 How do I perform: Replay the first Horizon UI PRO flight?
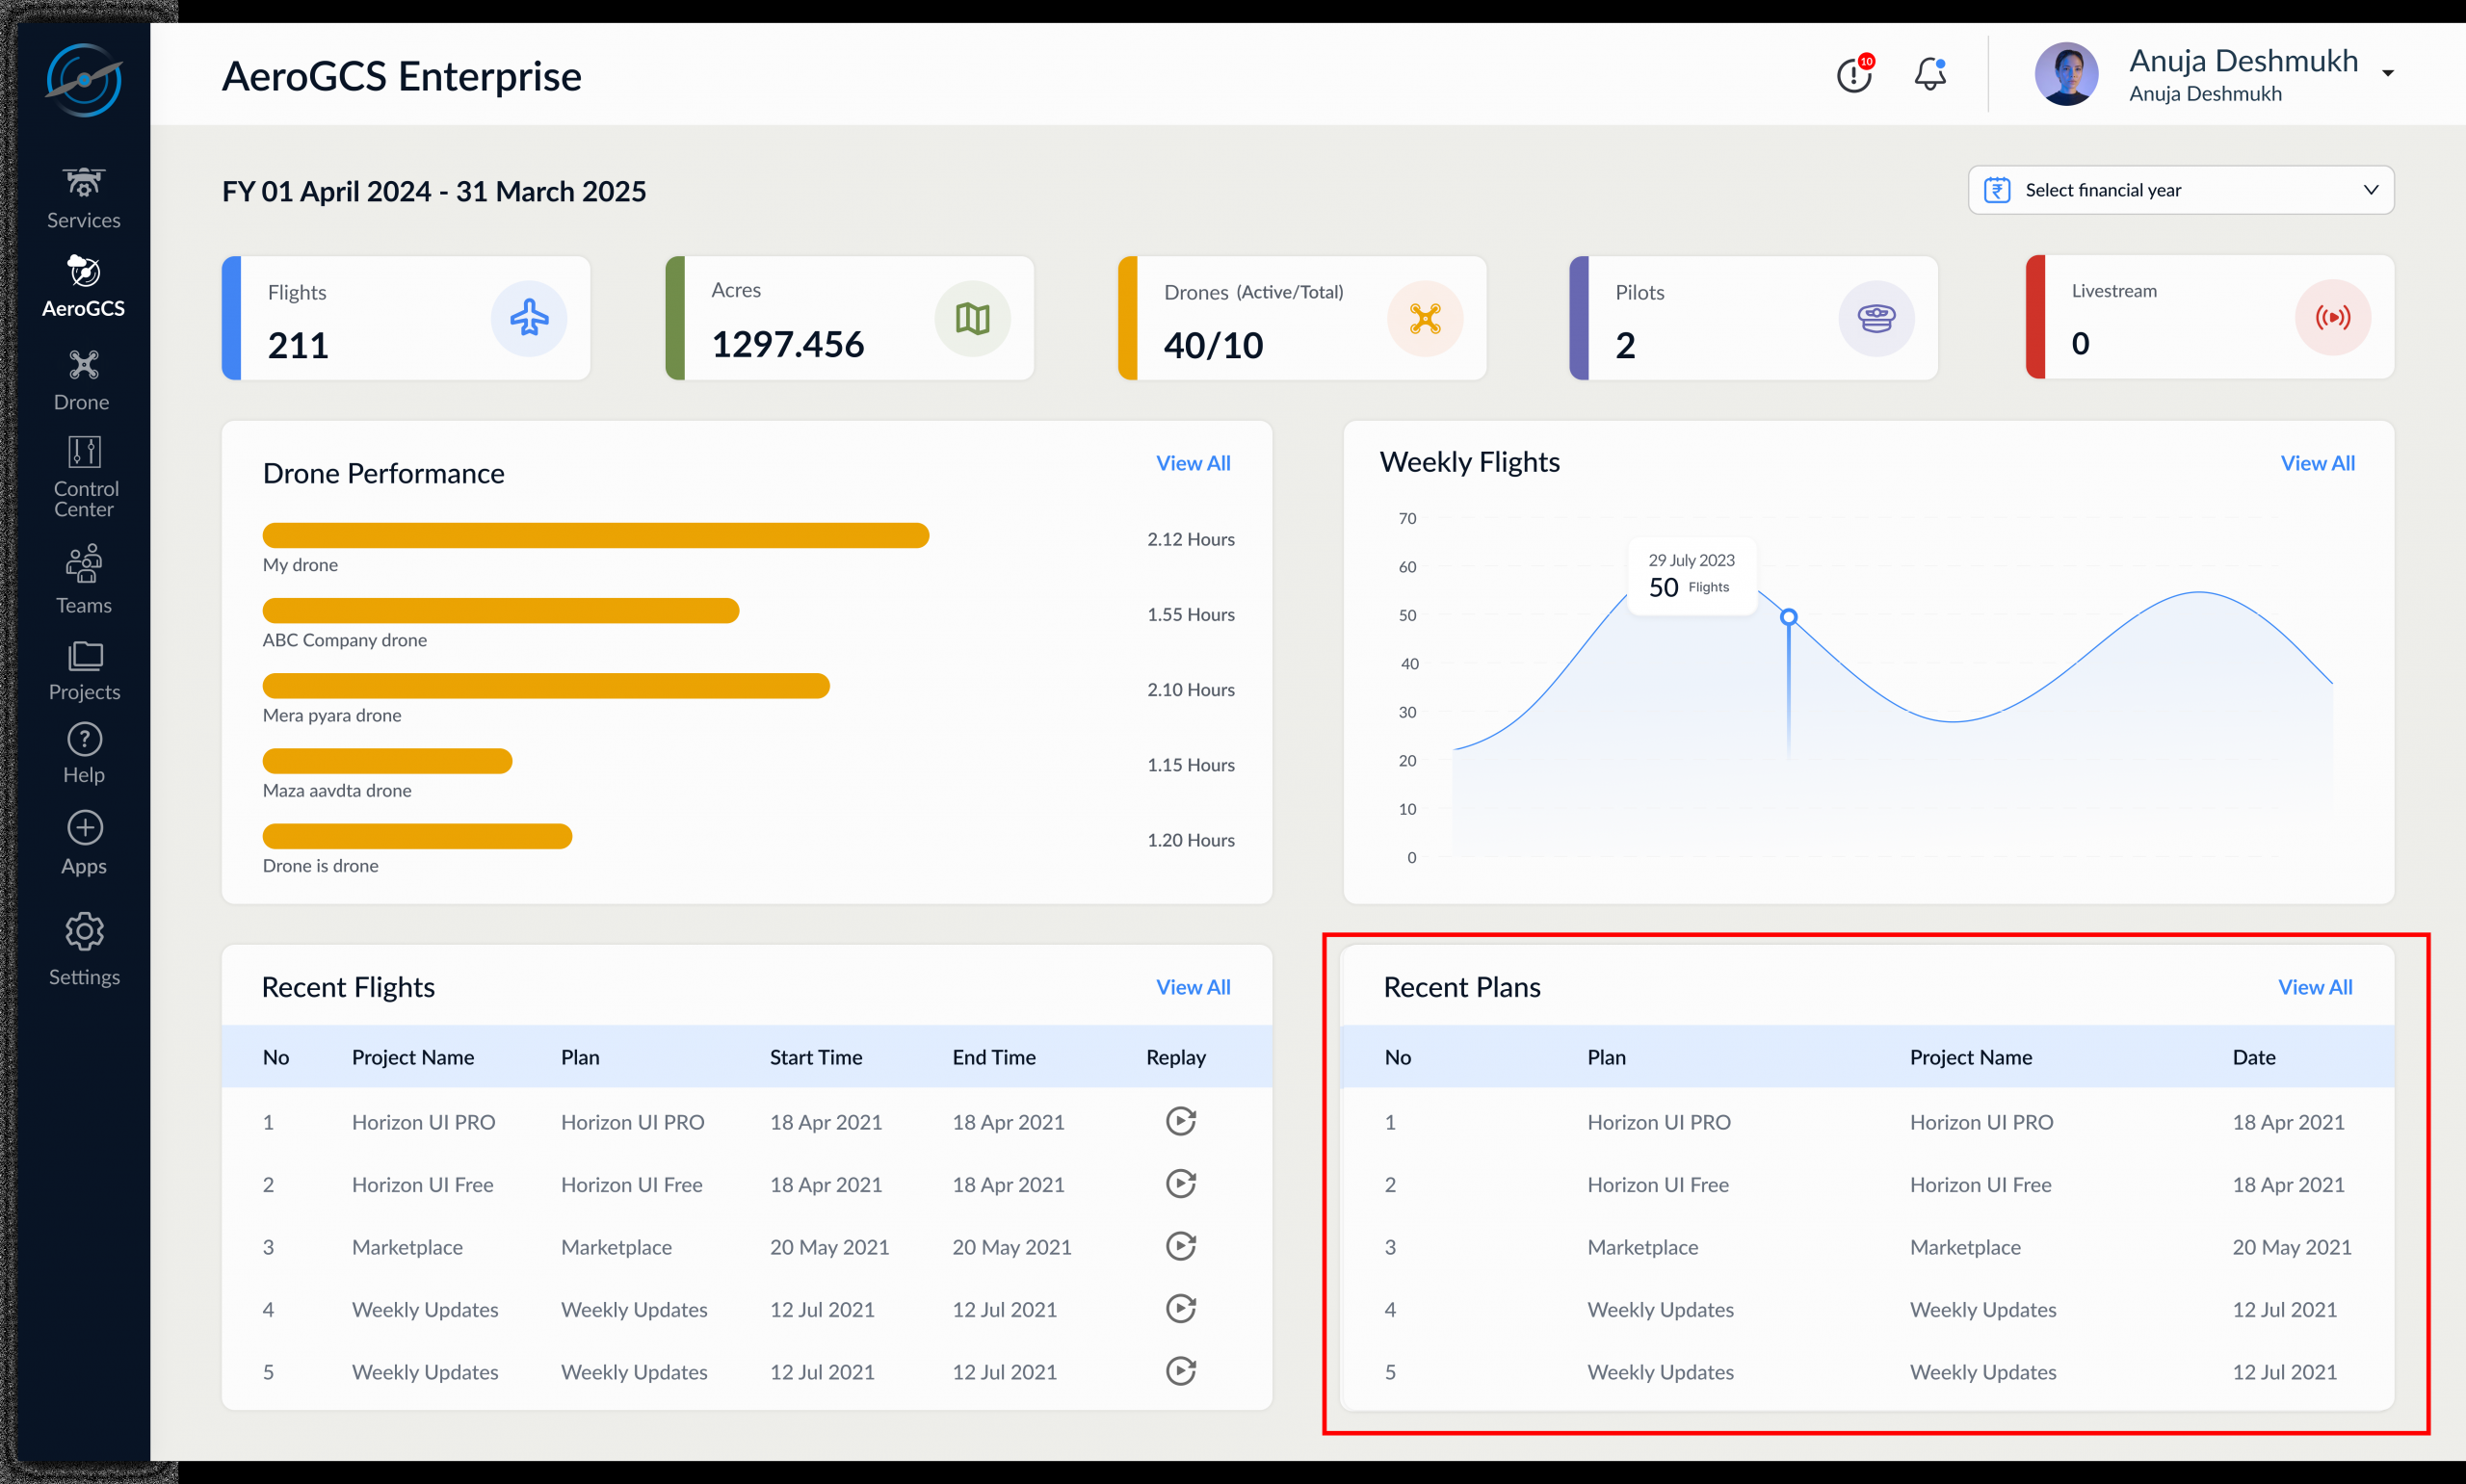pos(1180,1121)
